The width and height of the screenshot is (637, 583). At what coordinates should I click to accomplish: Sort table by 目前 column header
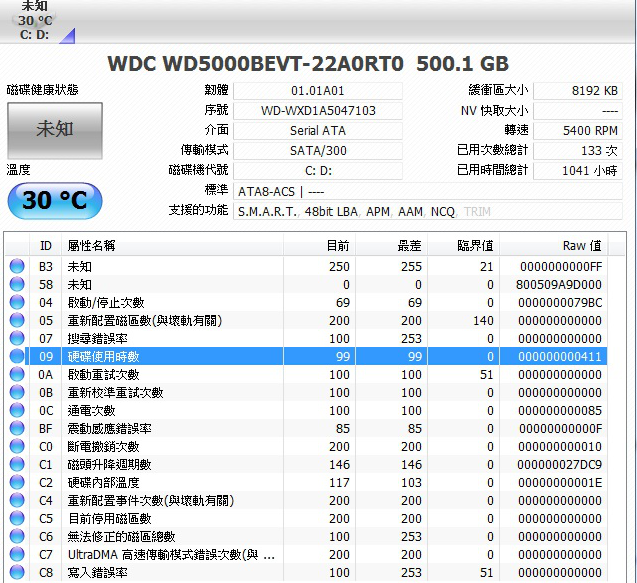[x=319, y=245]
